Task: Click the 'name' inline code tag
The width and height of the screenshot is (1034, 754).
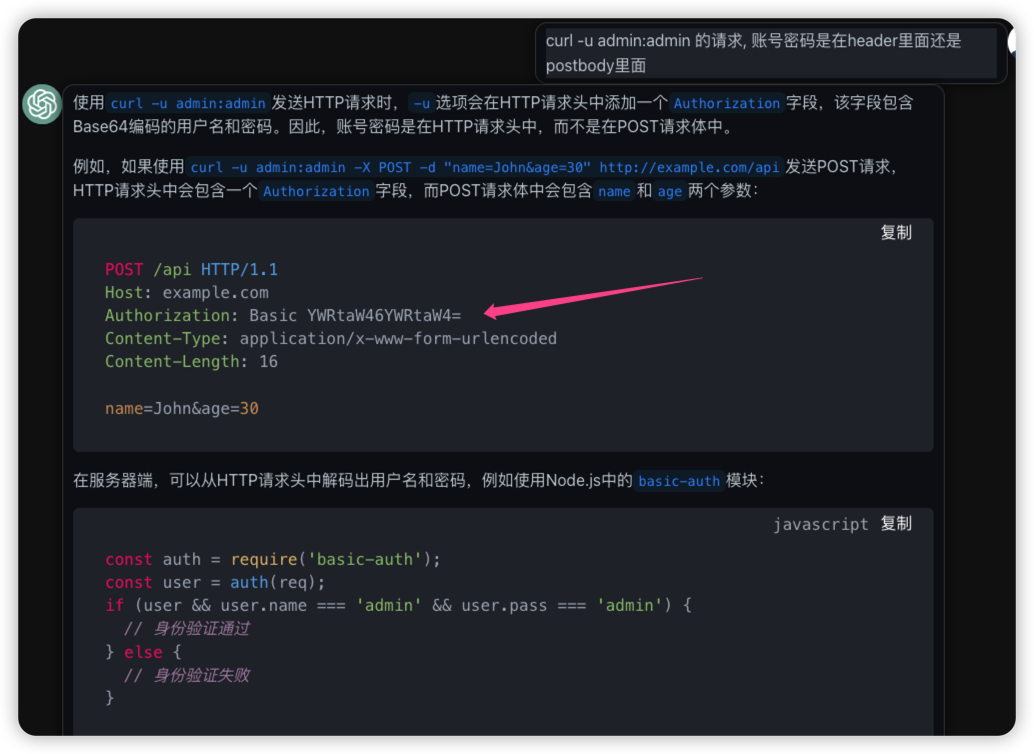Action: click(614, 191)
